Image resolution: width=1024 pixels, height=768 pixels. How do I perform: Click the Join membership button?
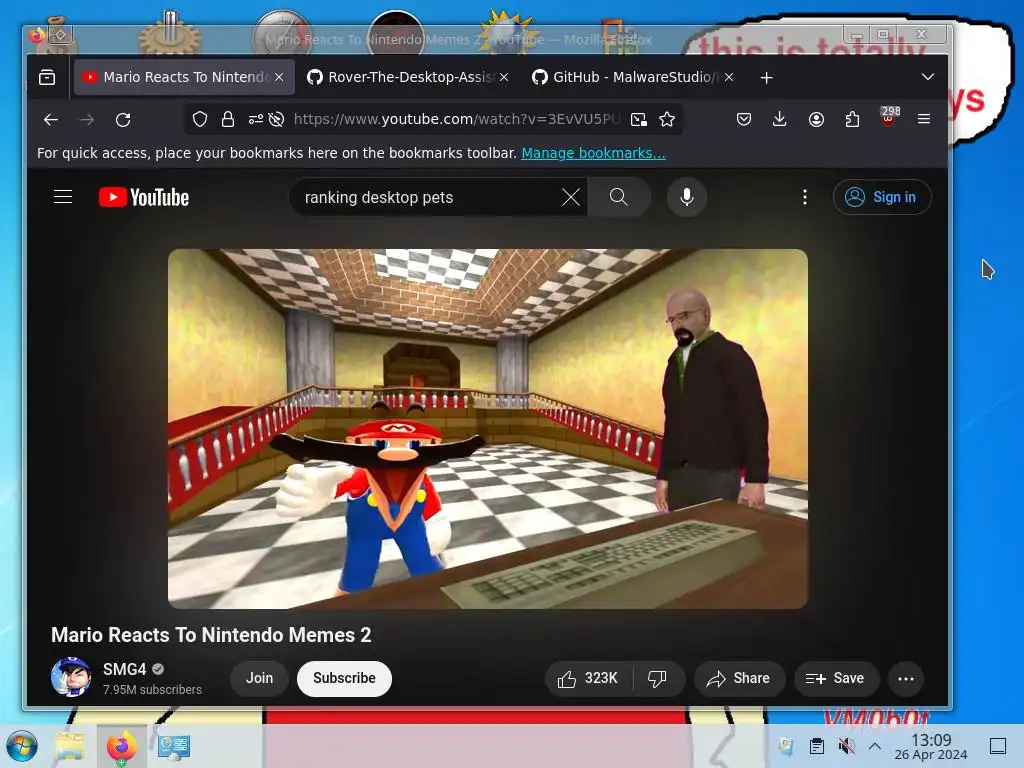[x=259, y=679]
